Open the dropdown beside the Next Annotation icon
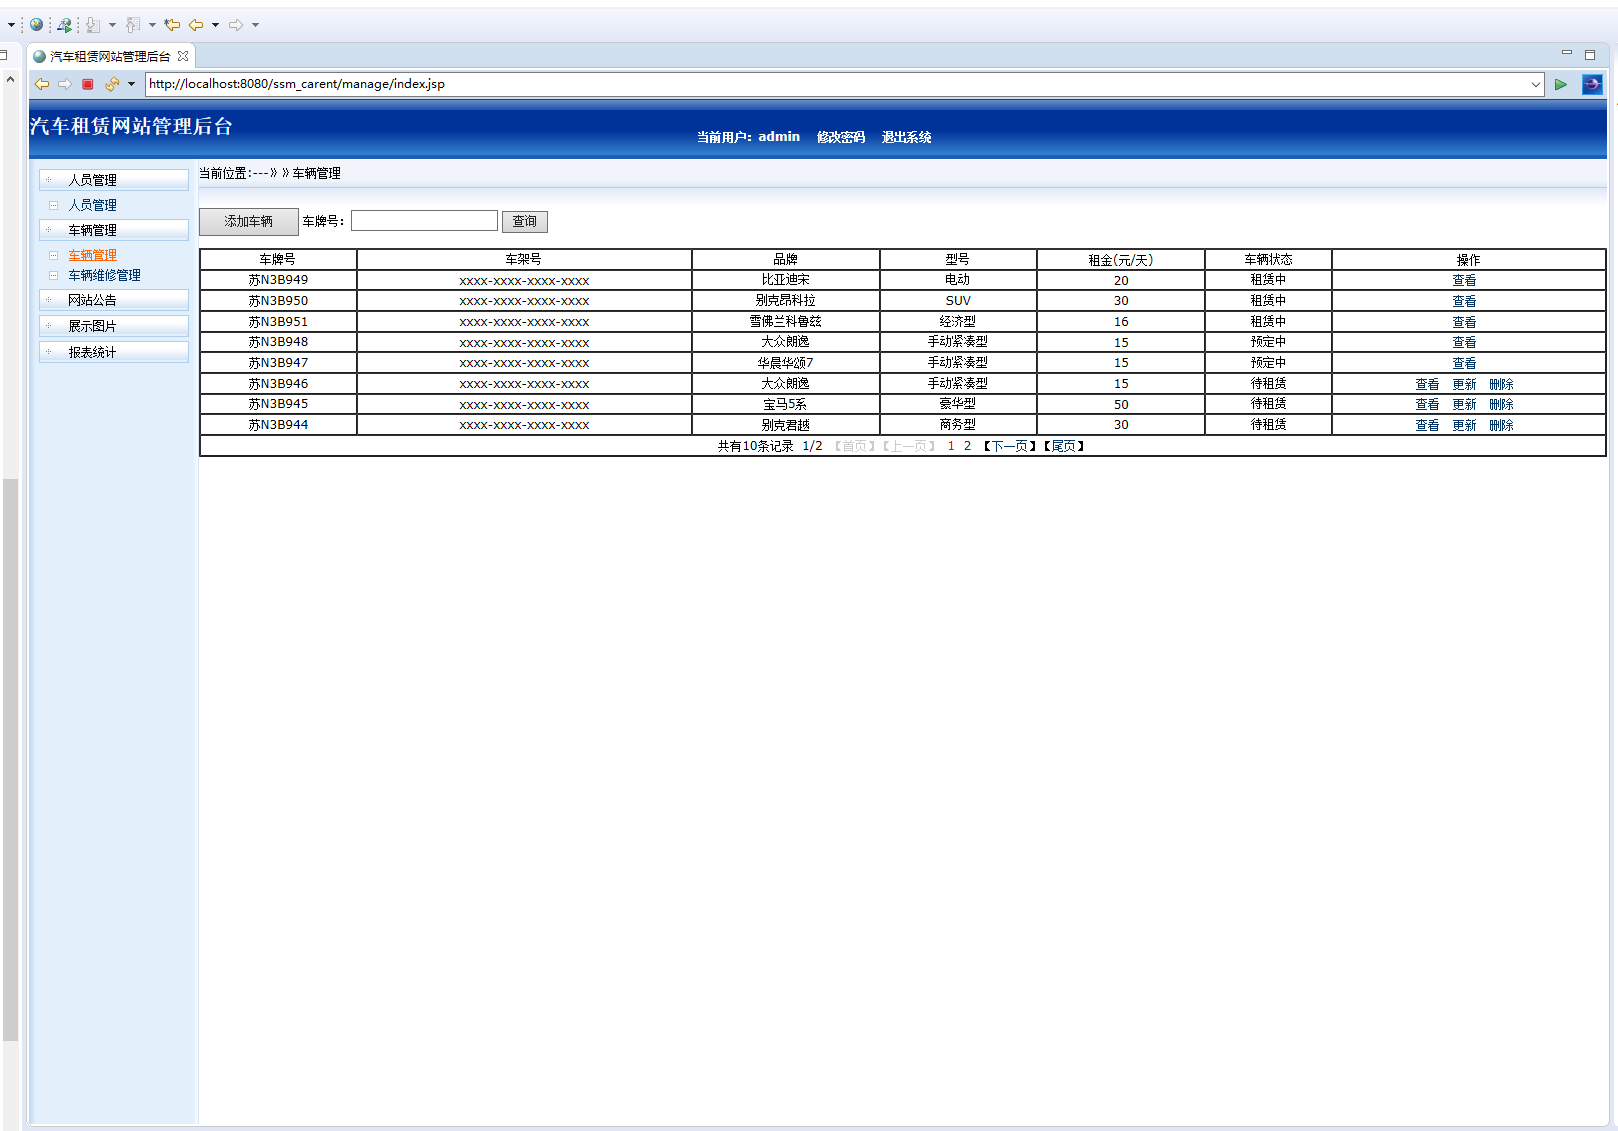Screen dimensions: 1618x1131 pos(112,25)
